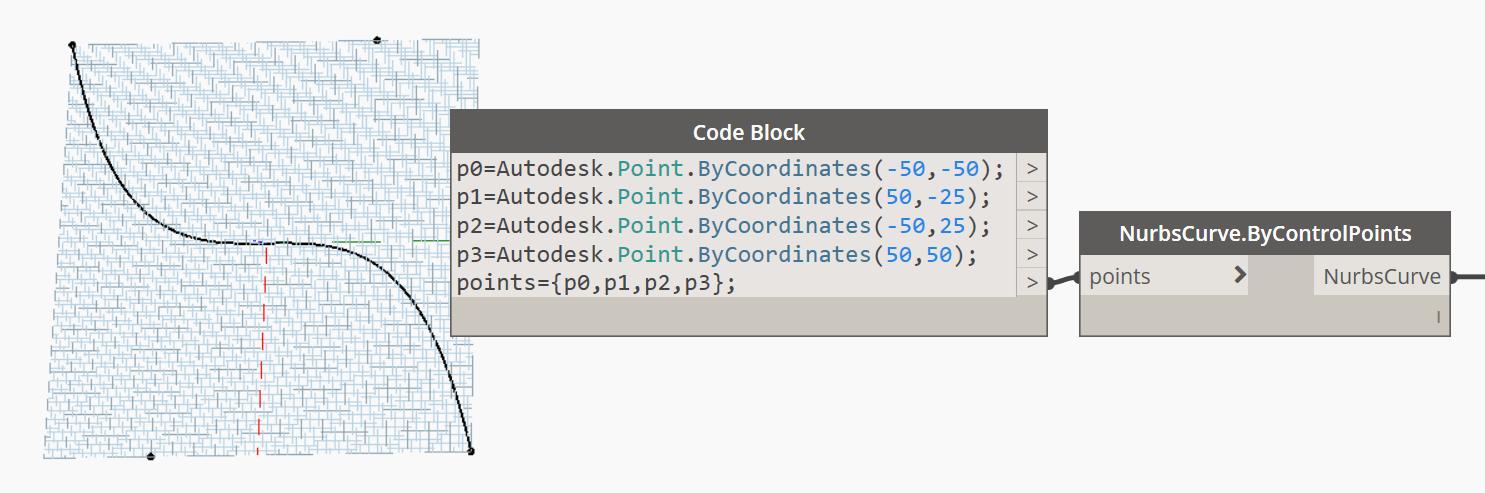The width and height of the screenshot is (1485, 493).
Task: Expand the chevron on points input port
Action: 1240,275
